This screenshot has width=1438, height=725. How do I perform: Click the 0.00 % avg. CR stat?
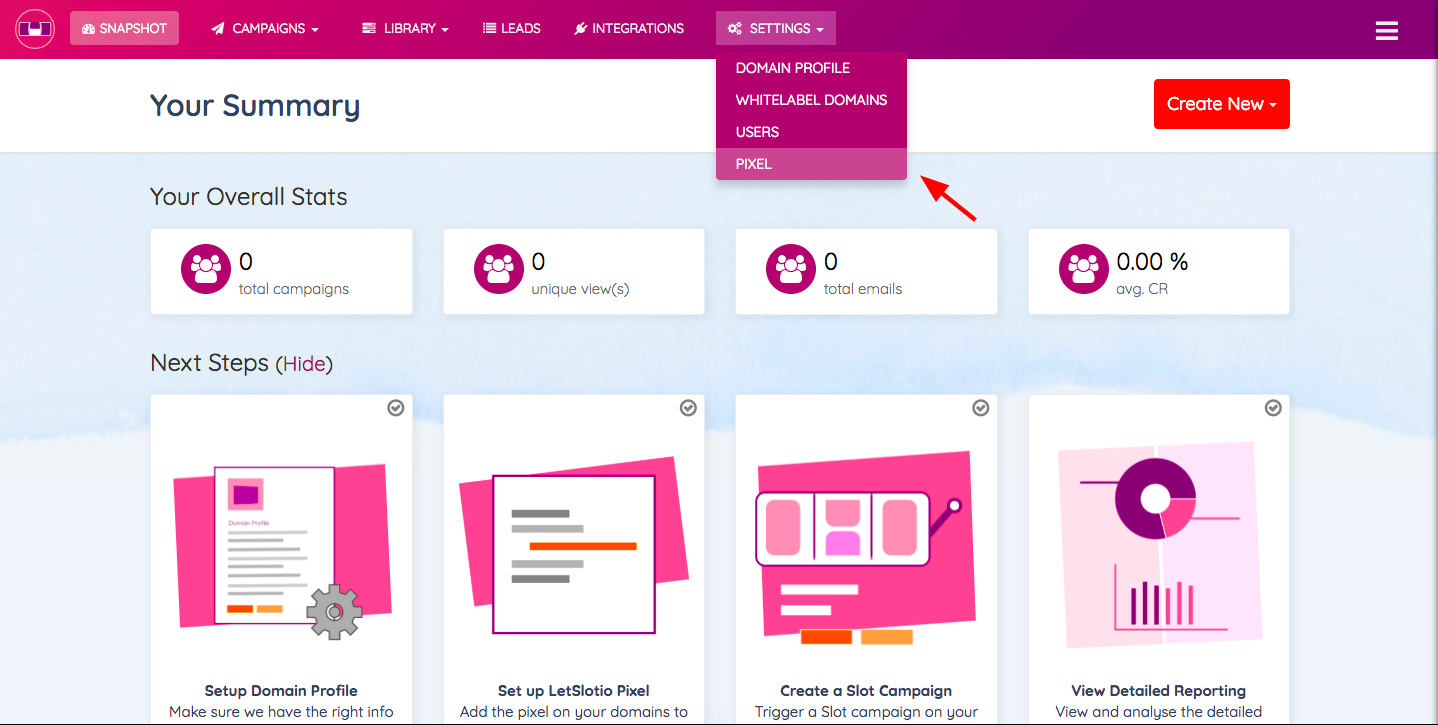1159,272
